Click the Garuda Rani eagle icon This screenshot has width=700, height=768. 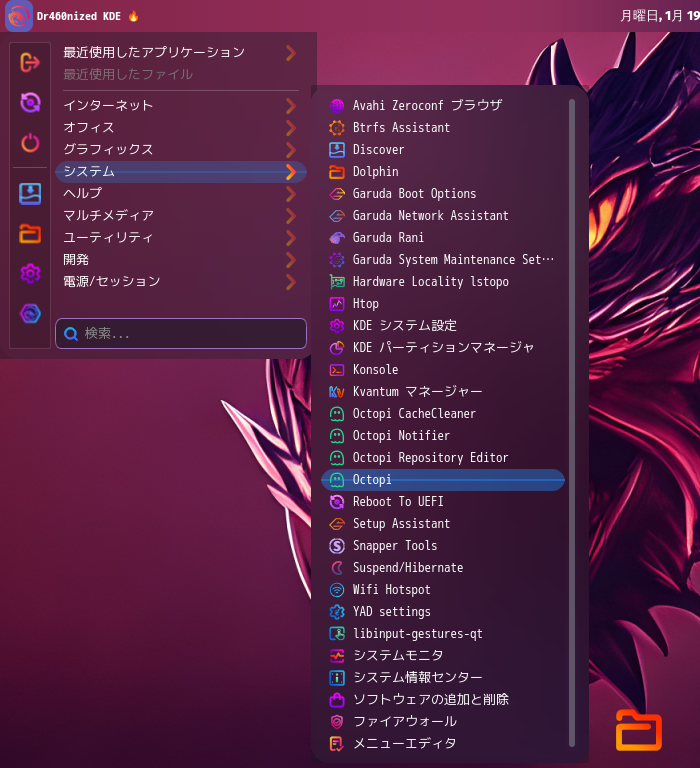[337, 238]
